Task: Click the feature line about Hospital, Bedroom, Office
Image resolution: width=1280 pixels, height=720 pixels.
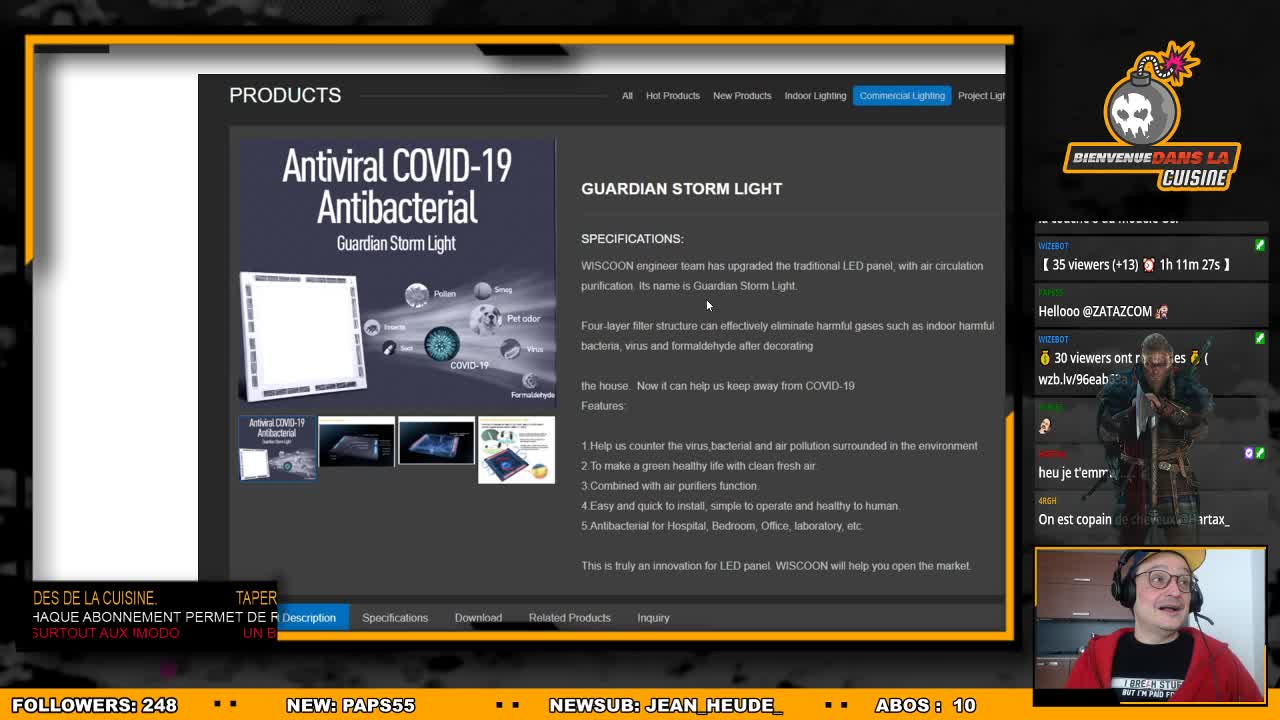Action: [722, 525]
